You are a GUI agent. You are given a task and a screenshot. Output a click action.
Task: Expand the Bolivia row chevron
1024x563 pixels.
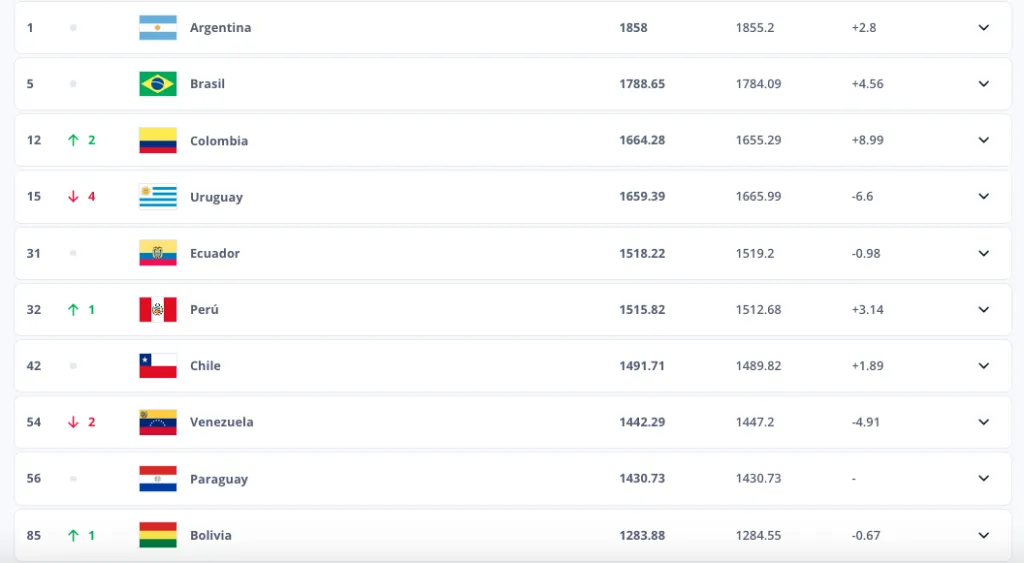pyautogui.click(x=983, y=535)
